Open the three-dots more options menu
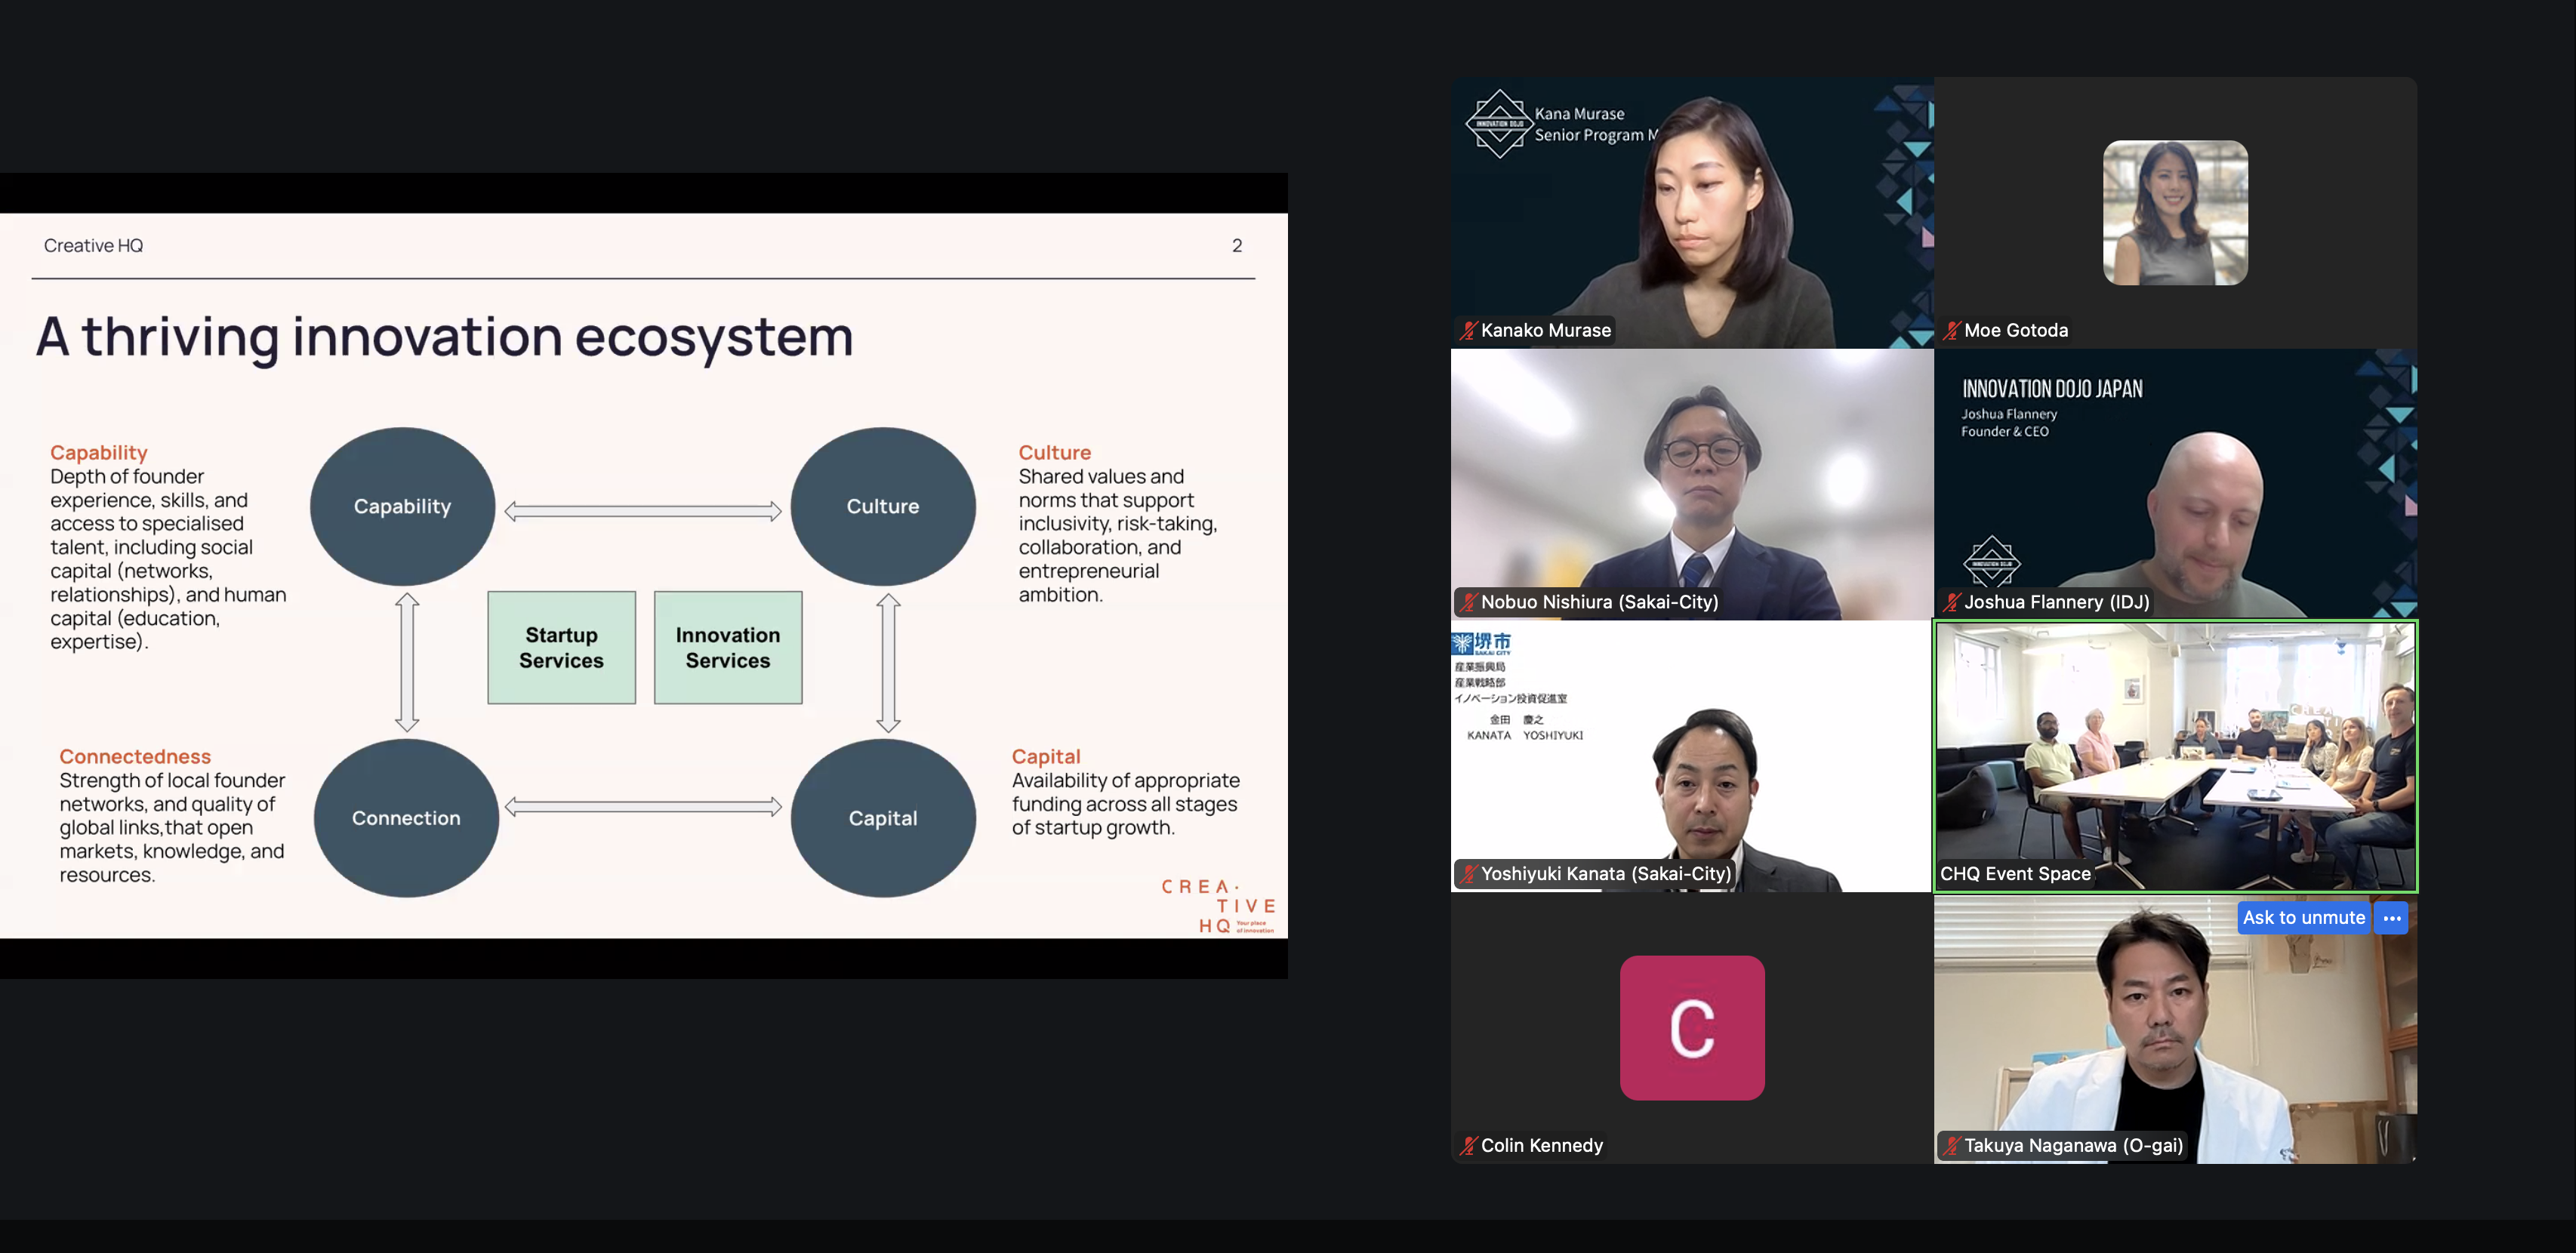Screen dimensions: 2576x1253 (2391, 918)
